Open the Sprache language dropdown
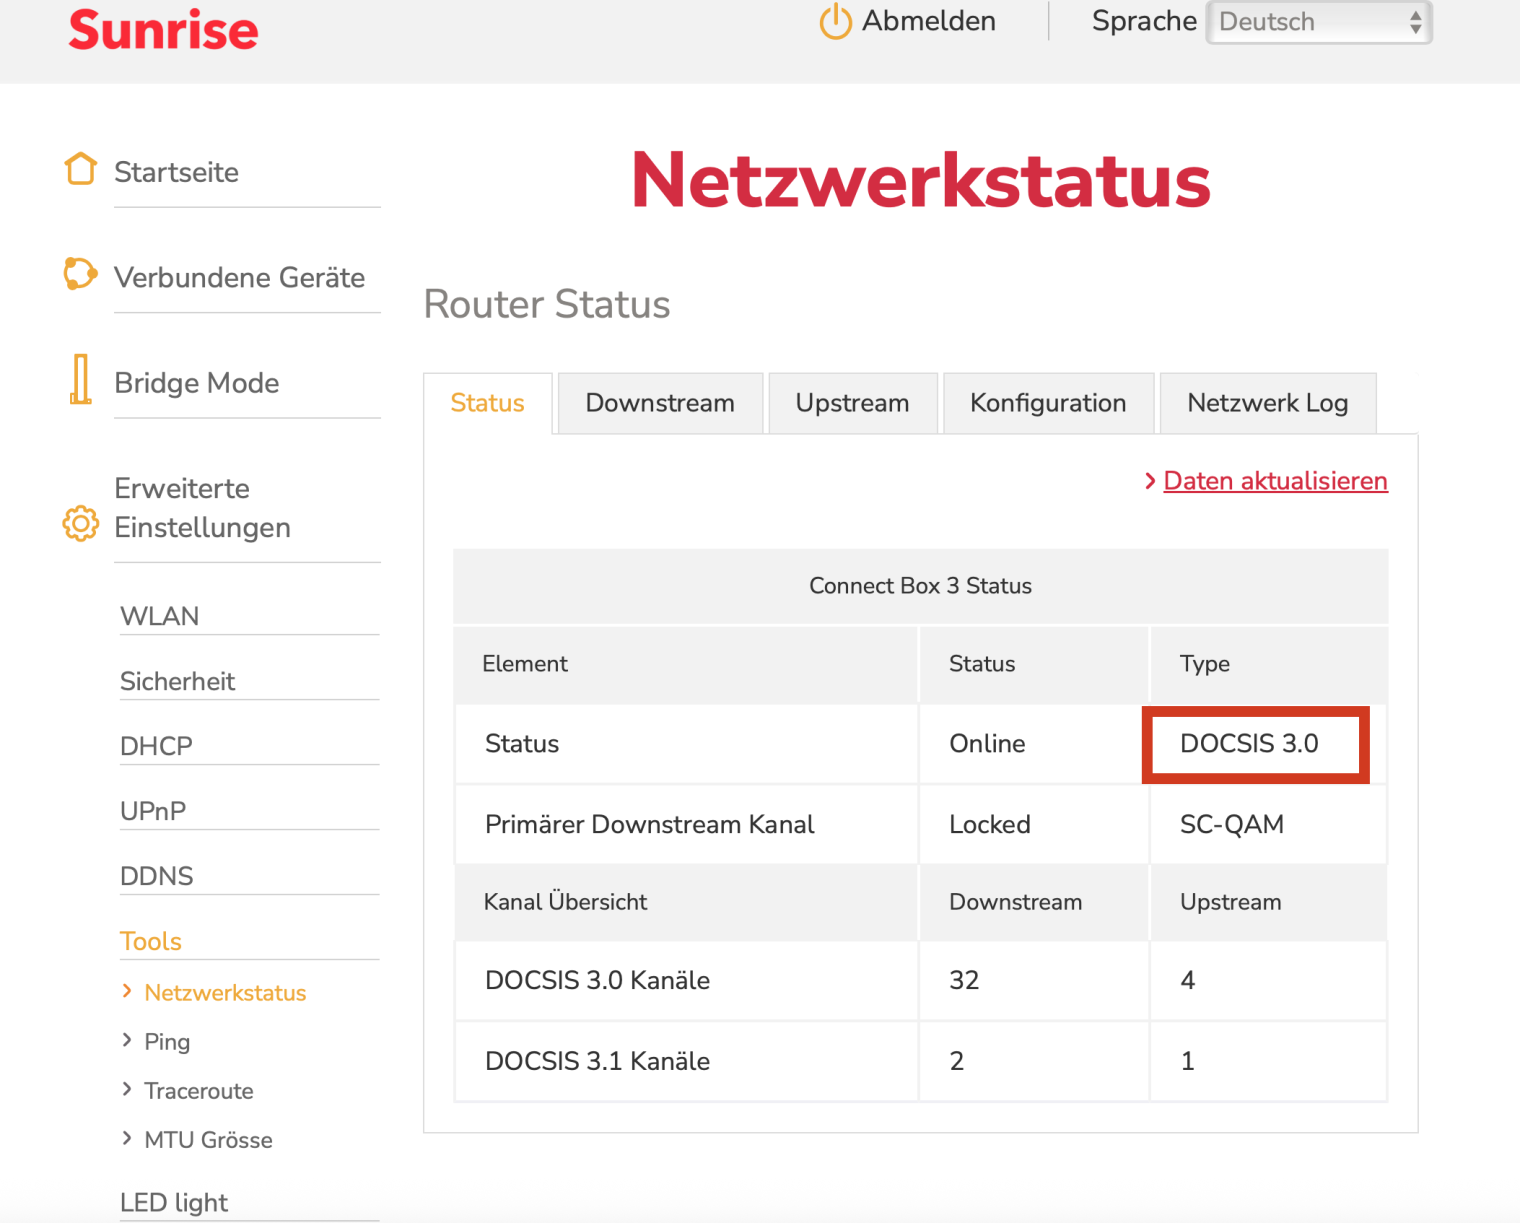 (1319, 22)
